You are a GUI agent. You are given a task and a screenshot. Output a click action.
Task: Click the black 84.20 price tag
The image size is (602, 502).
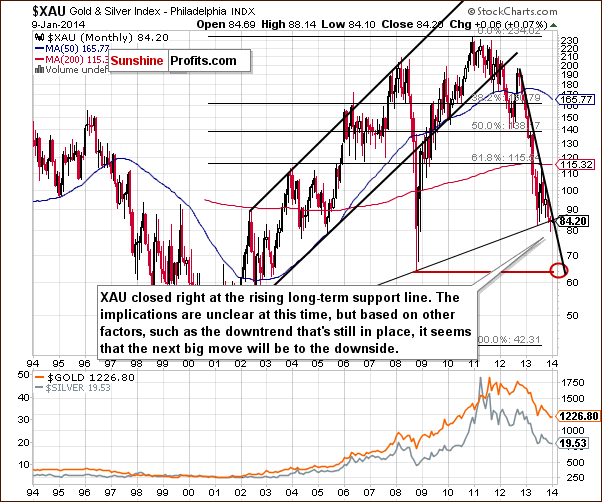[x=574, y=221]
